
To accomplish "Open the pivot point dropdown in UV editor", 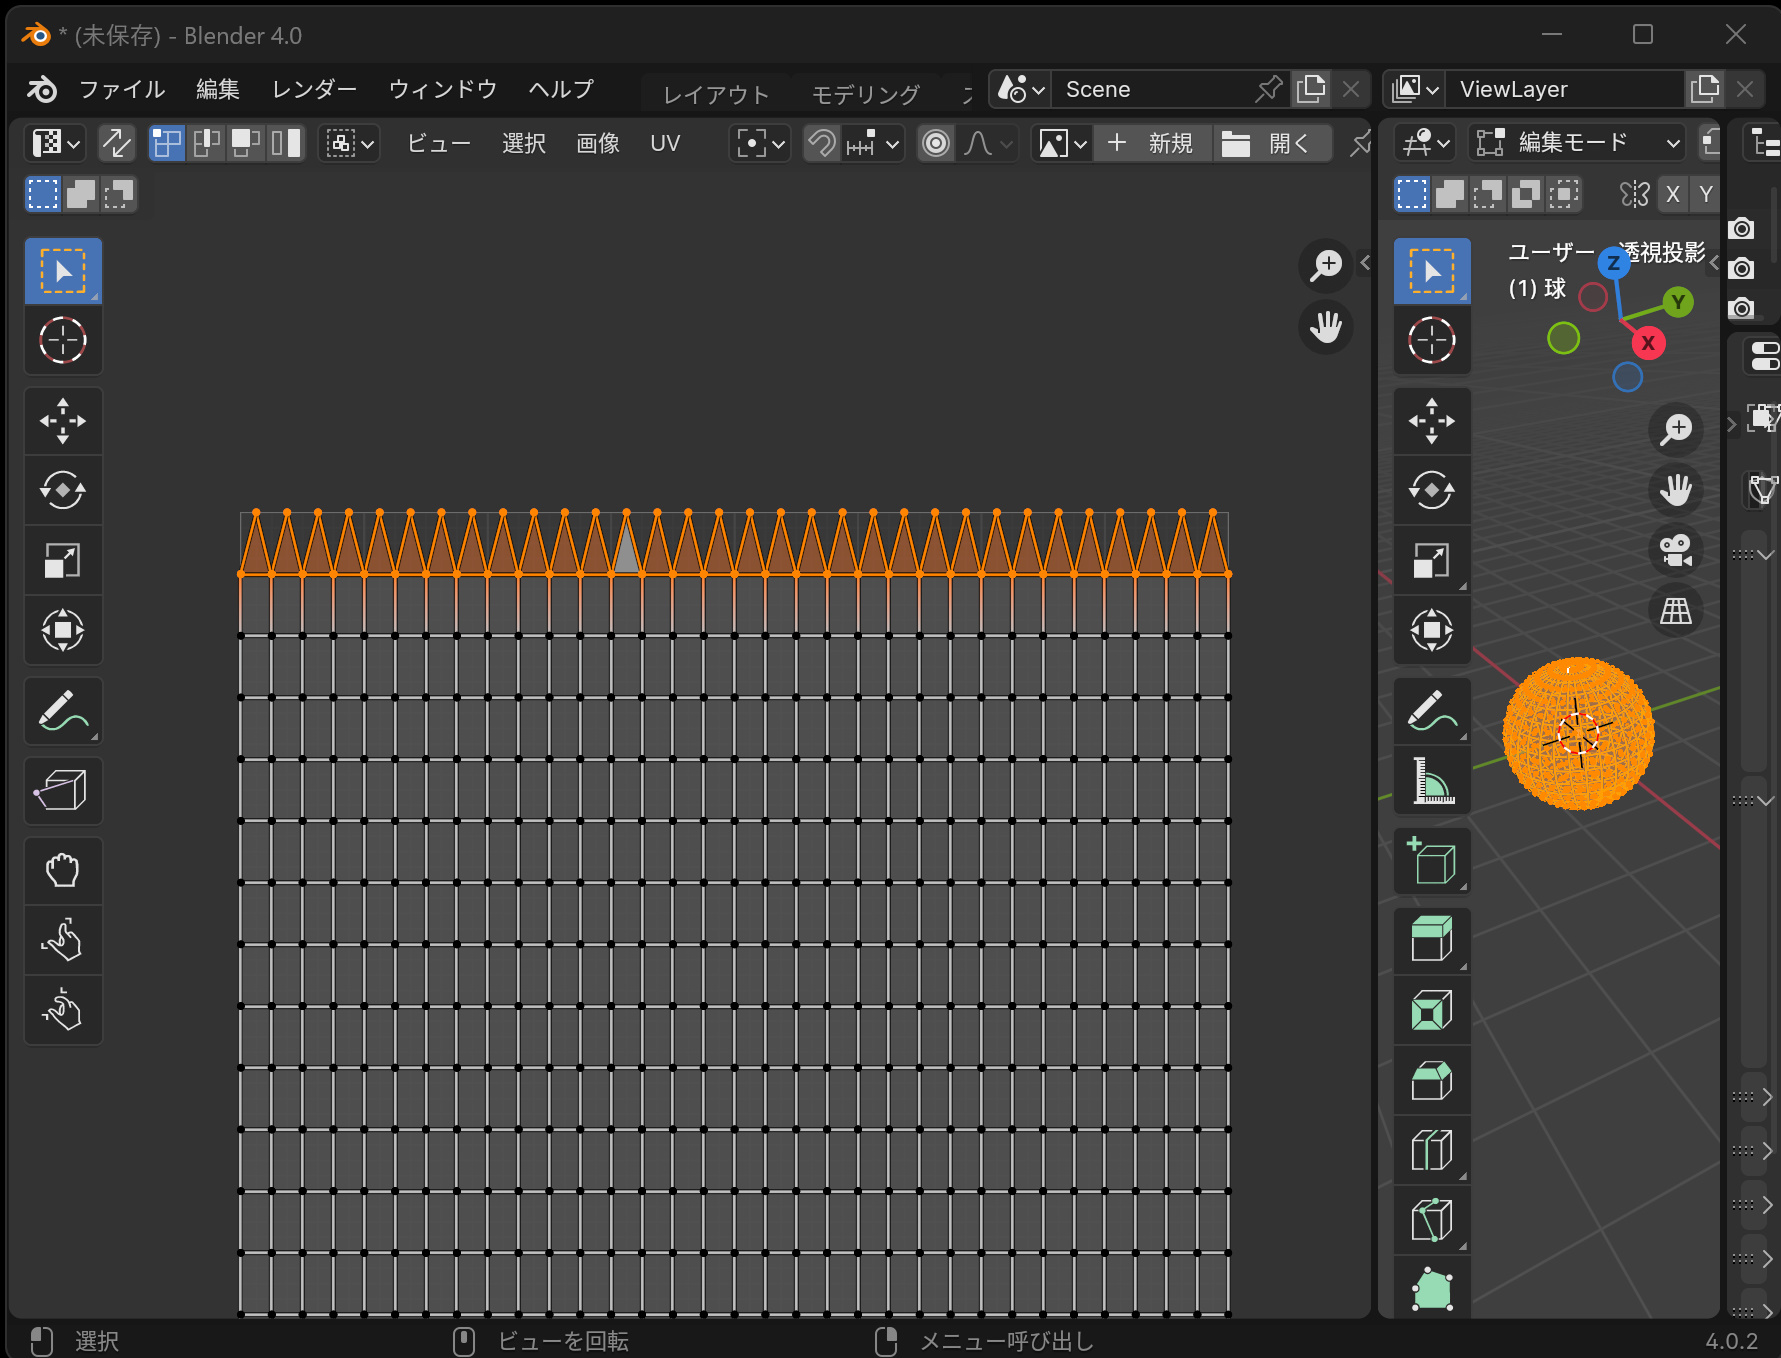I will click(x=760, y=143).
